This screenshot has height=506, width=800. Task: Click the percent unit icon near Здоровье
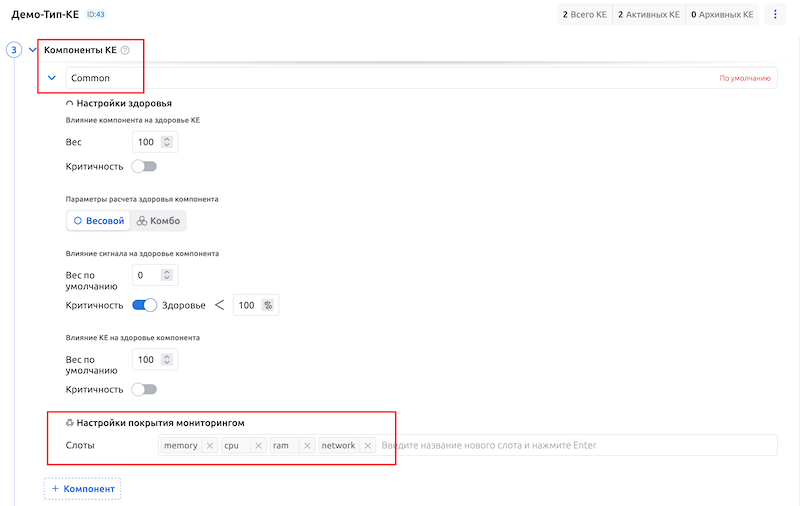coord(267,305)
